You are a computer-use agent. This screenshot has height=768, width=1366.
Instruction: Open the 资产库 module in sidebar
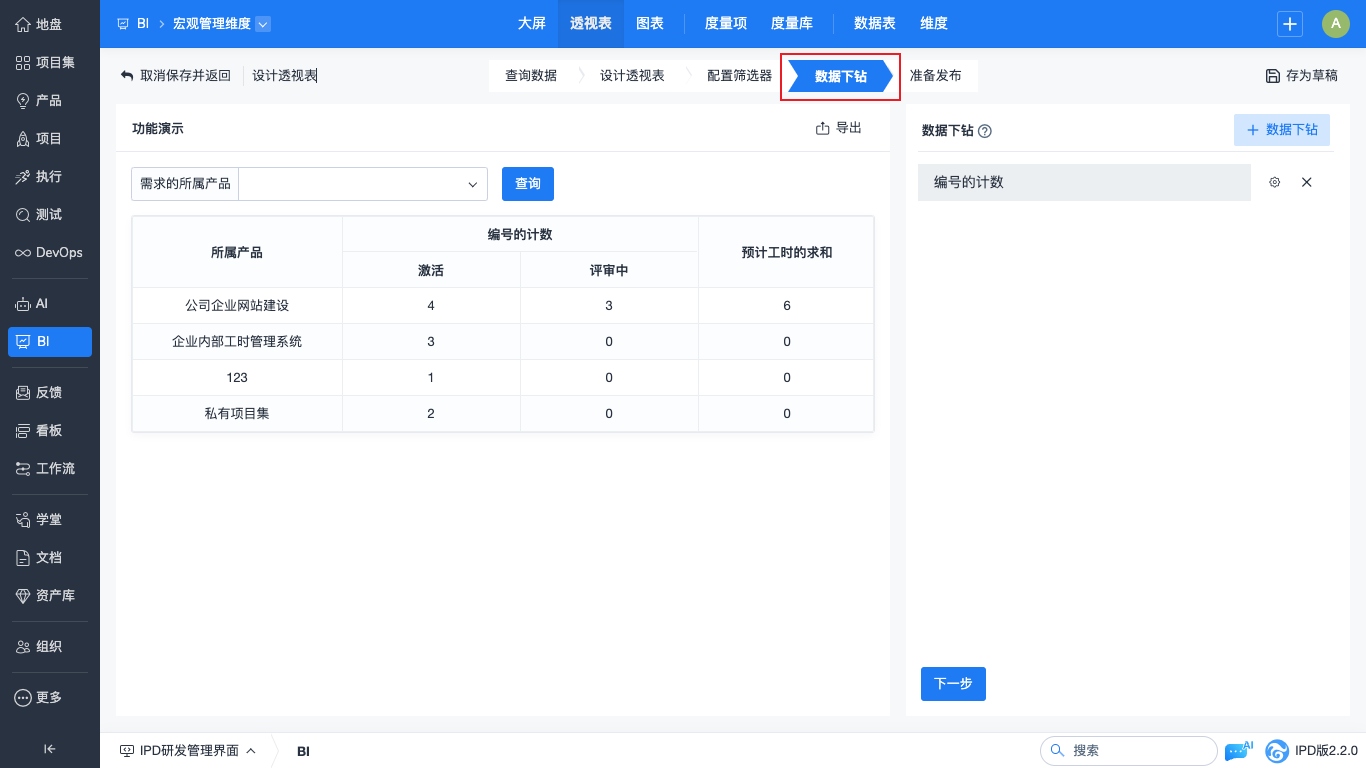tap(50, 596)
